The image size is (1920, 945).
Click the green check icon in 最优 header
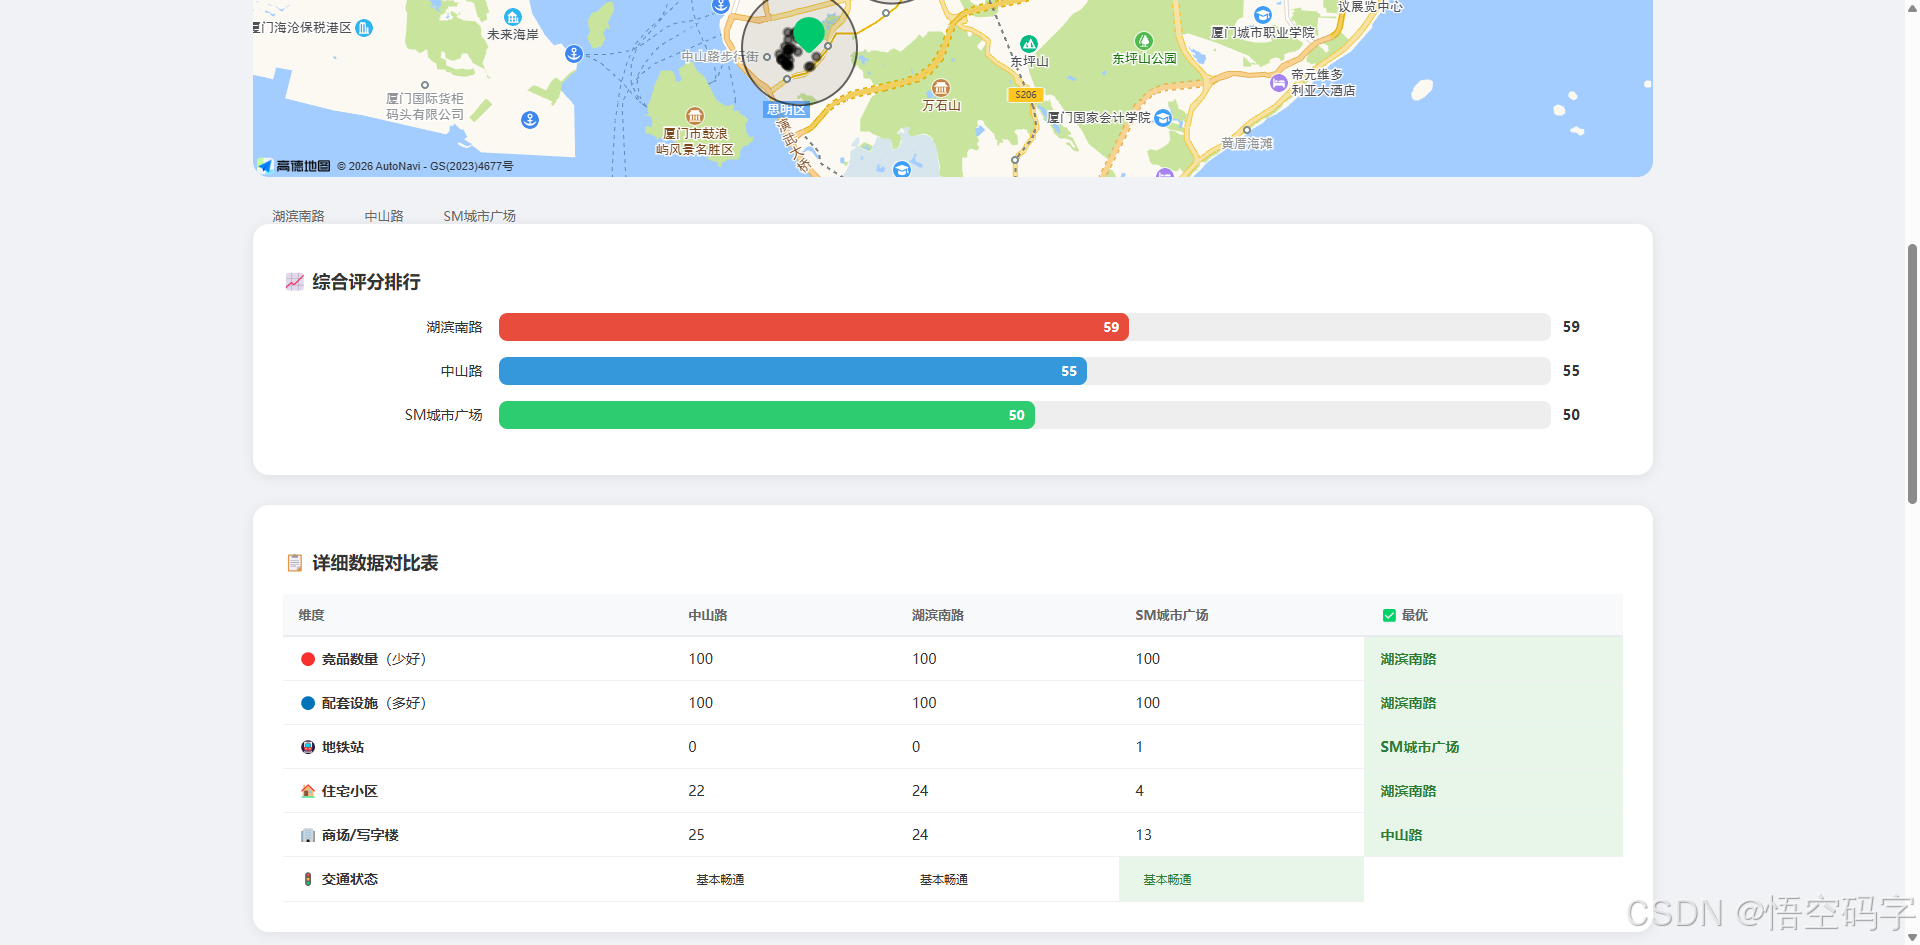coord(1389,615)
